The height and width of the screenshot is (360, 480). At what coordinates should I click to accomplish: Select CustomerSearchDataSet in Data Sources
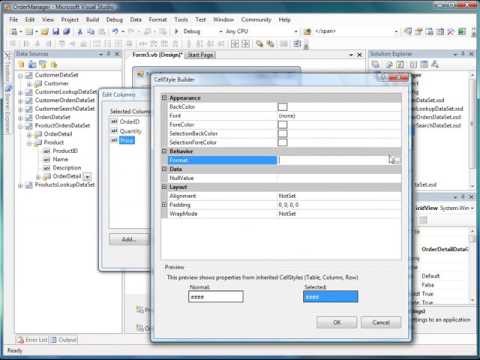pyautogui.click(x=65, y=109)
